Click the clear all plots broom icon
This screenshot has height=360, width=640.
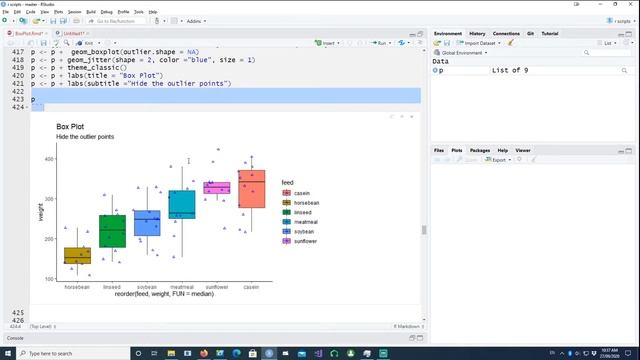pos(533,160)
